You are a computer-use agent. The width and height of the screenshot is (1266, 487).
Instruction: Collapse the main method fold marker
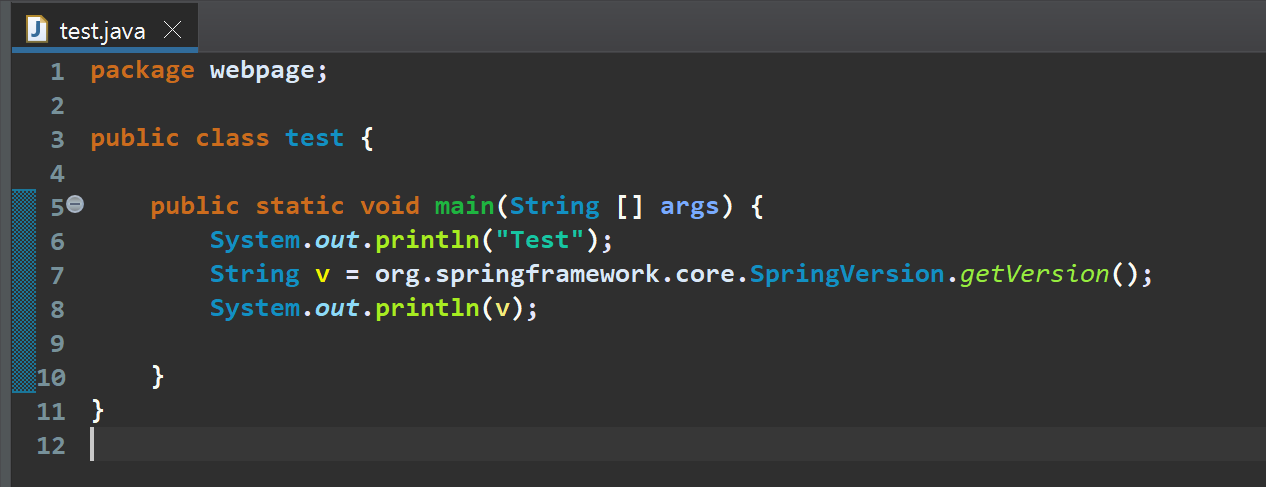point(75,205)
